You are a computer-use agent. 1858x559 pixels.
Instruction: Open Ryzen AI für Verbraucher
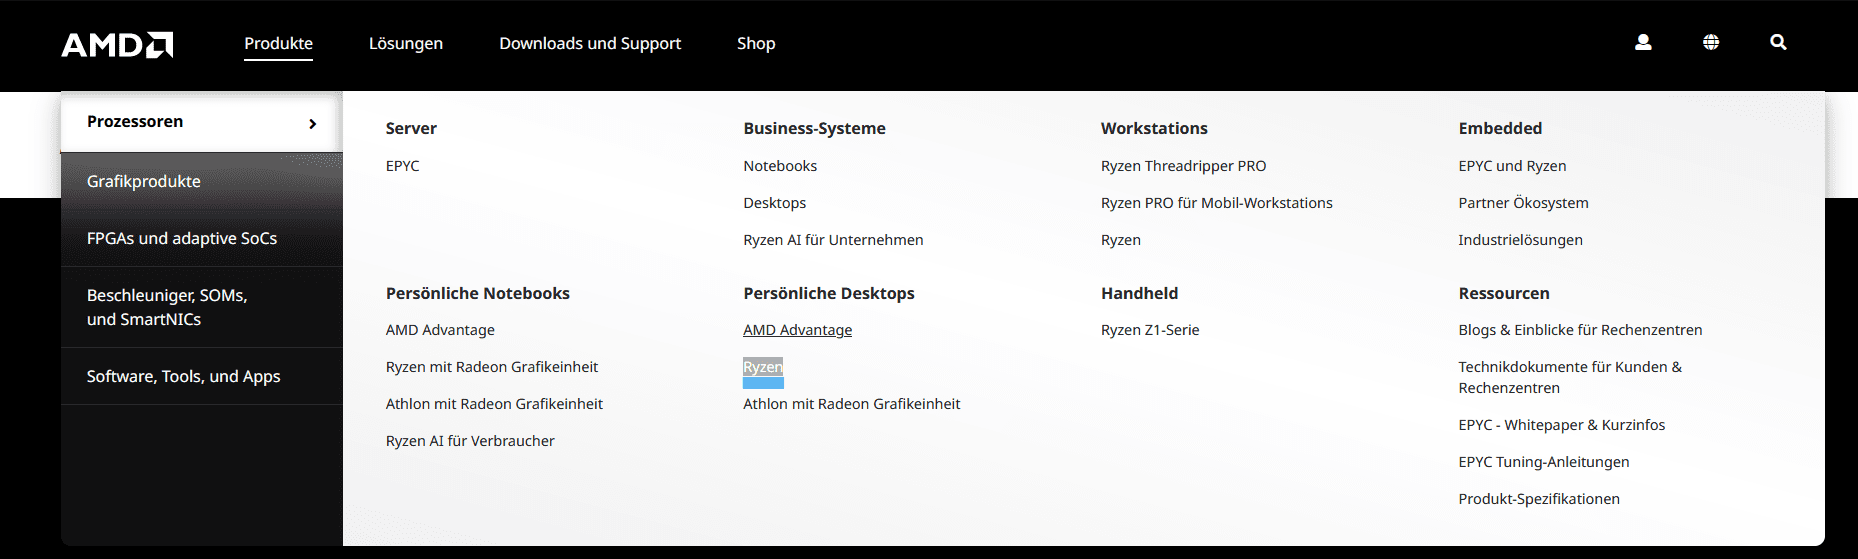pos(470,441)
